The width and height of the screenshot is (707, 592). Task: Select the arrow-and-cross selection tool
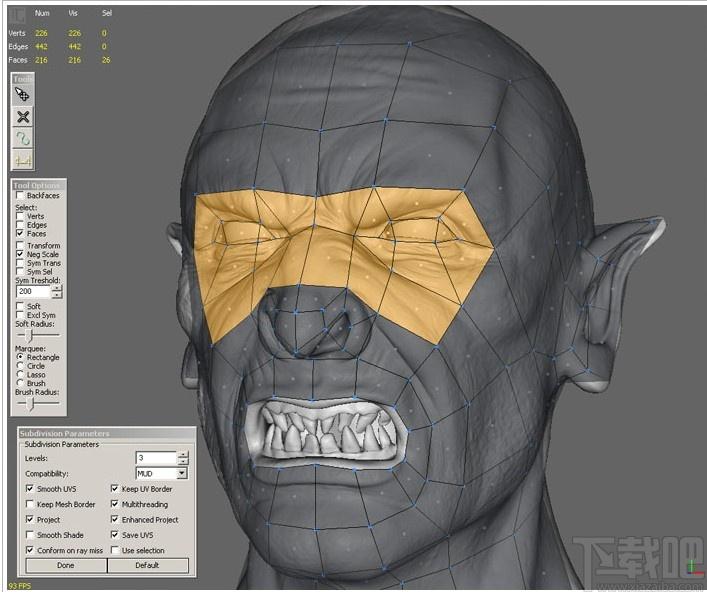[x=23, y=95]
